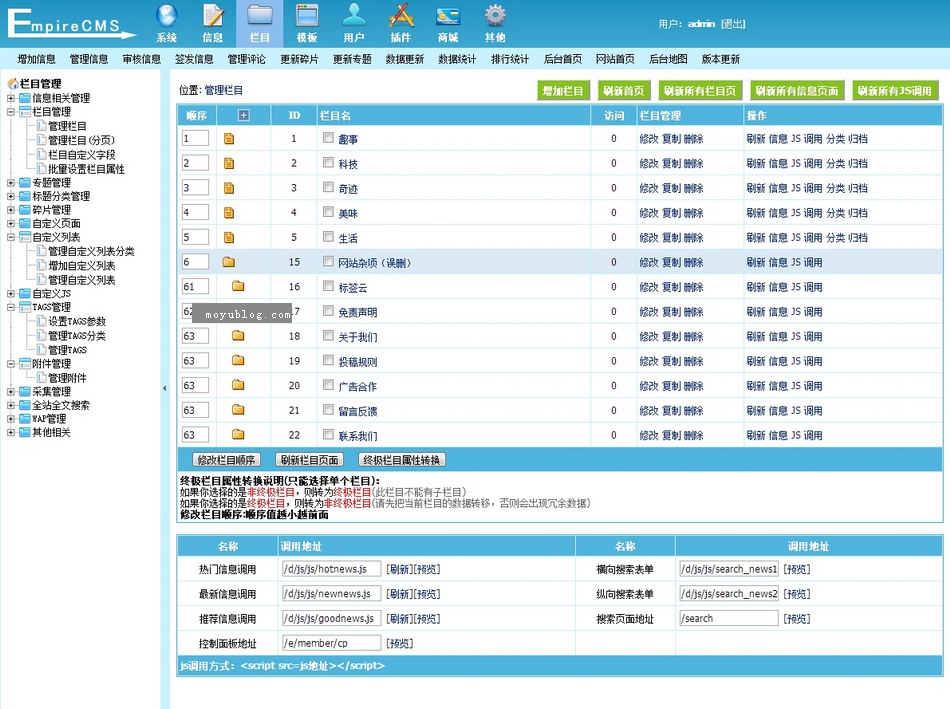950x709 pixels.
Task: Expand the 信息相关管理 tree node
Action: [x=10, y=98]
